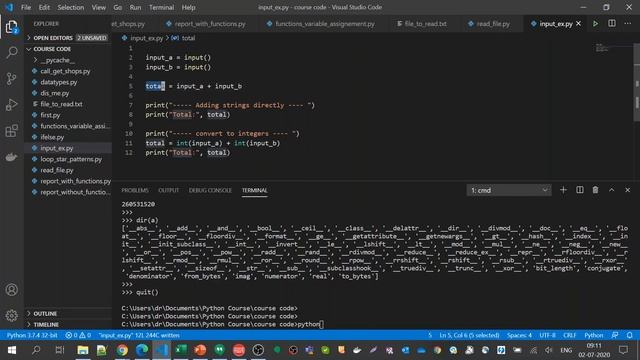Open Excel from taskbar
Screen dimensions: 640x360
(181, 350)
